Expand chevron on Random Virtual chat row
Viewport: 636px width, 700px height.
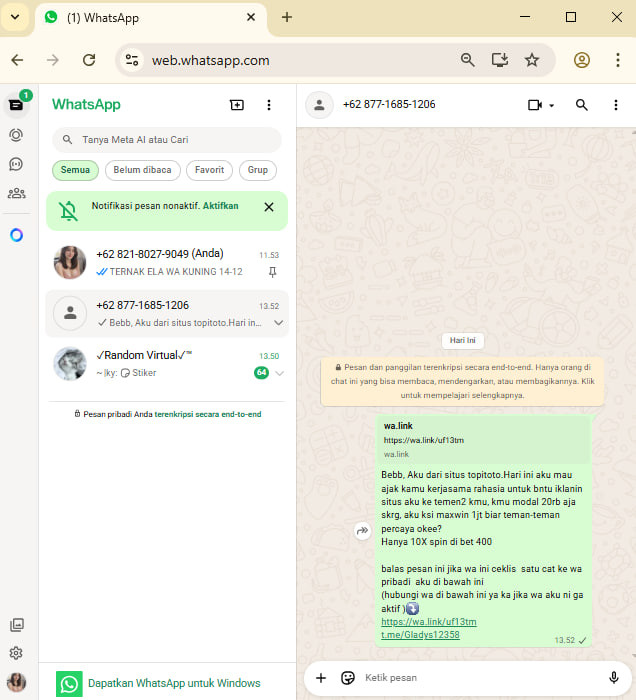tap(279, 373)
